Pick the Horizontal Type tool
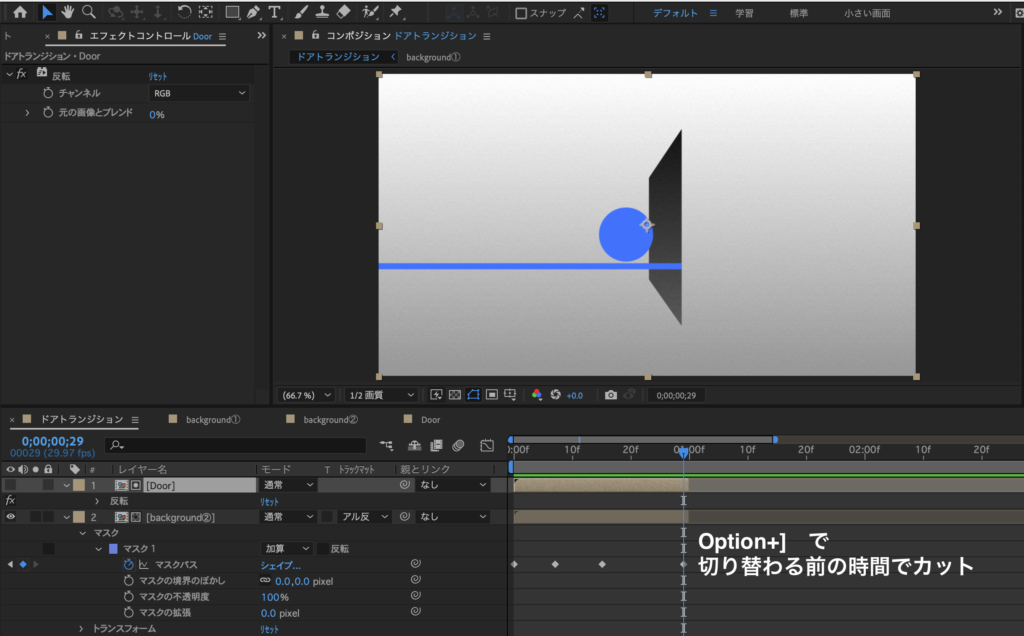1024x636 pixels. coord(275,13)
